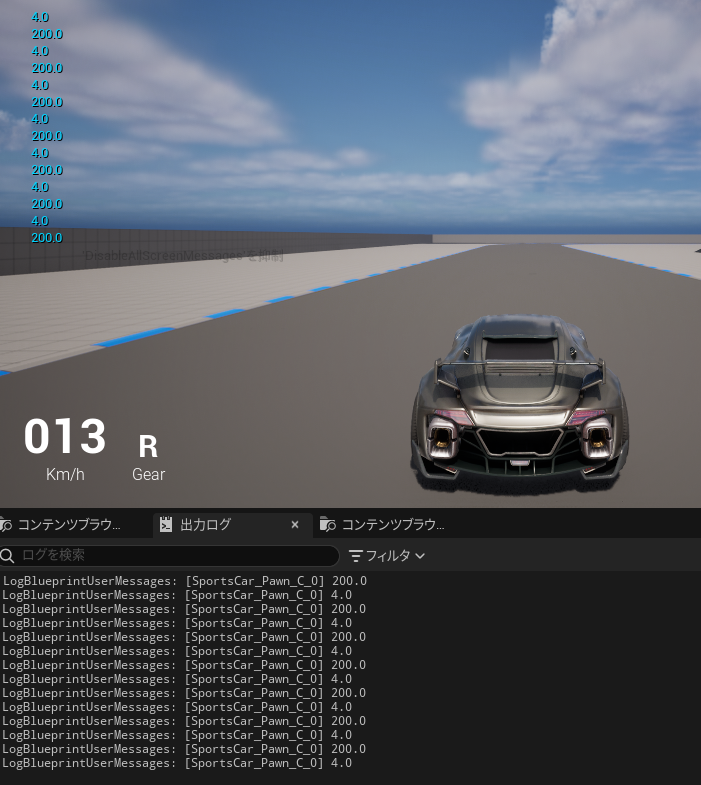Click the first log line showing 200.0

pyautogui.click(x=184, y=581)
